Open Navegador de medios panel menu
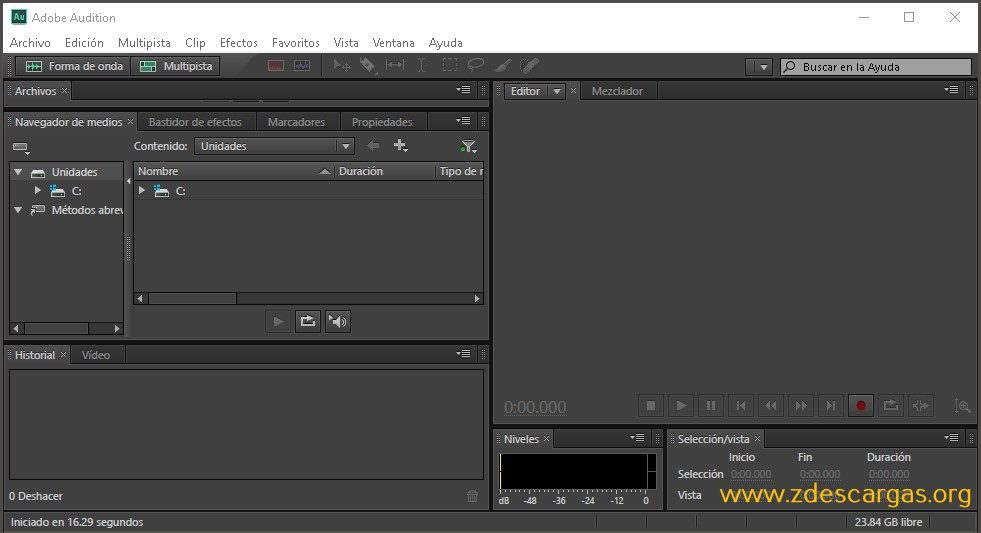 (463, 121)
